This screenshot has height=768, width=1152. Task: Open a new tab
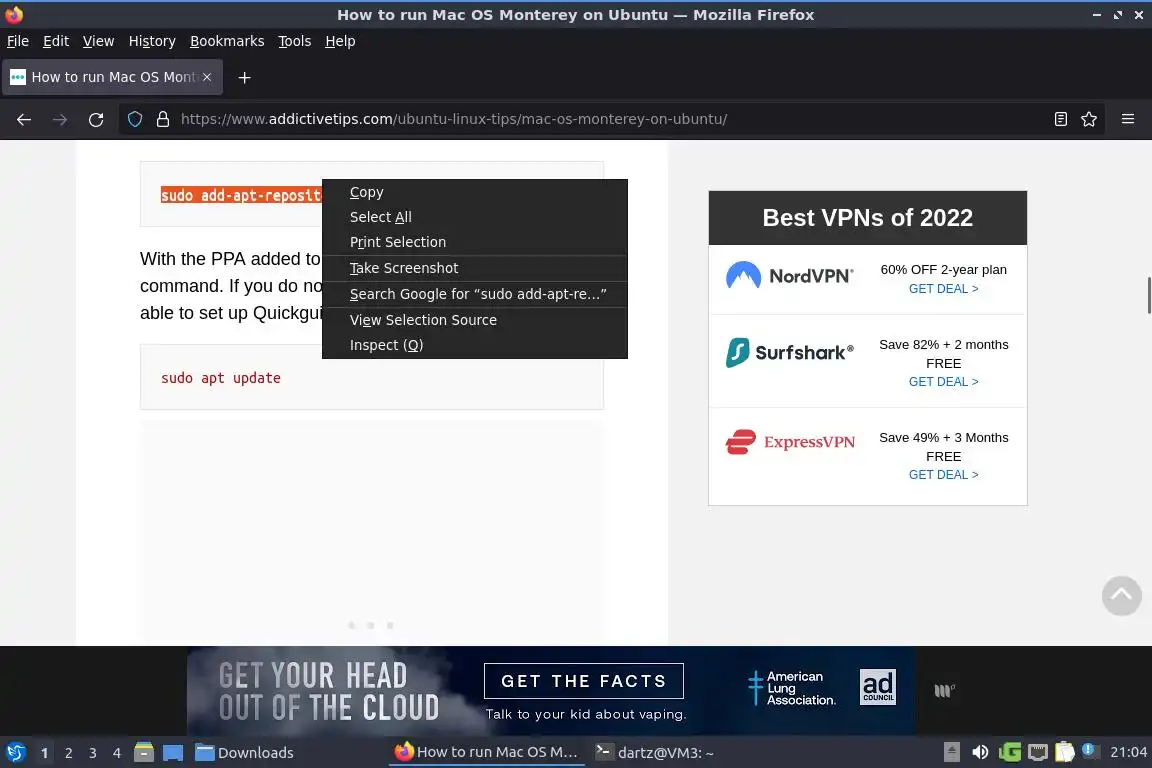(245, 77)
